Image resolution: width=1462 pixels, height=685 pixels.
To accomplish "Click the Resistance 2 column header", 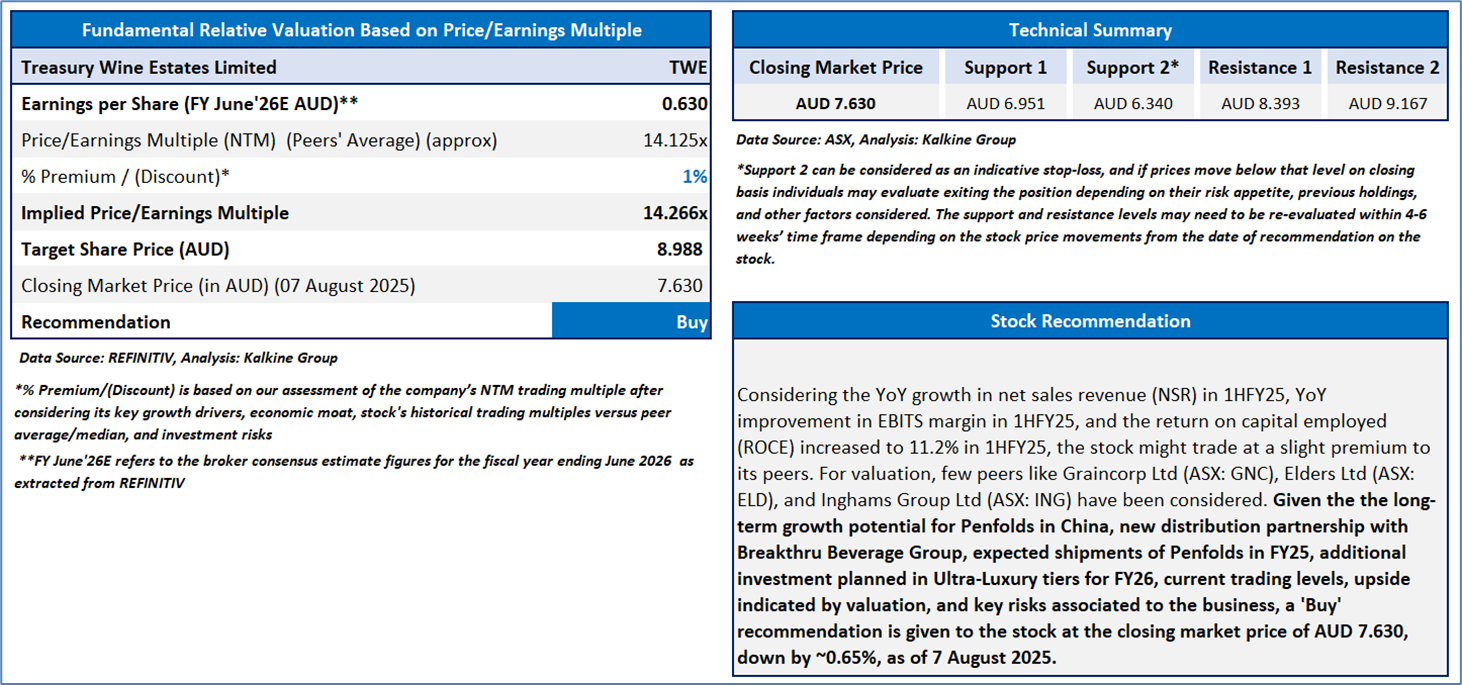I will coord(1387,68).
